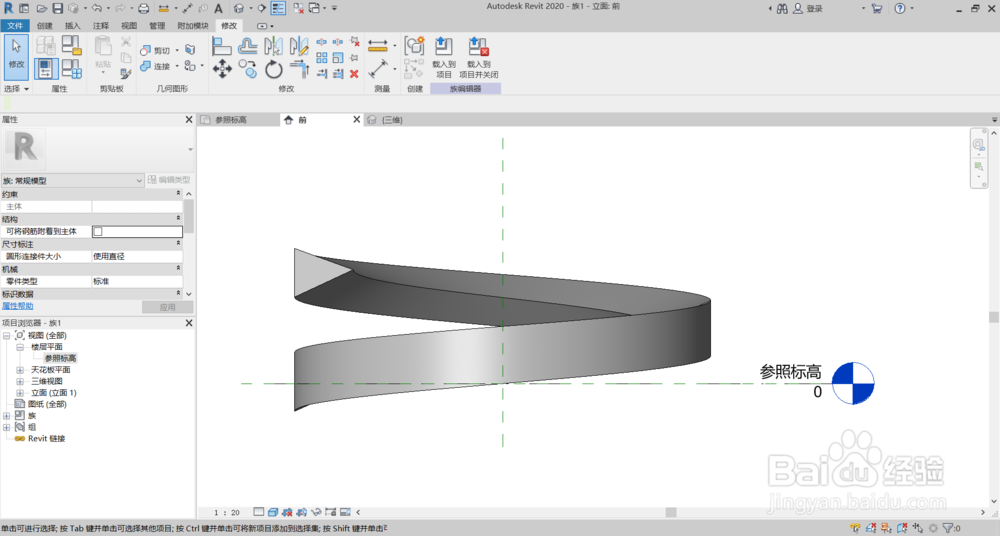Click Load into Project (载入到项目)
1000x536 pixels.
(x=443, y=57)
